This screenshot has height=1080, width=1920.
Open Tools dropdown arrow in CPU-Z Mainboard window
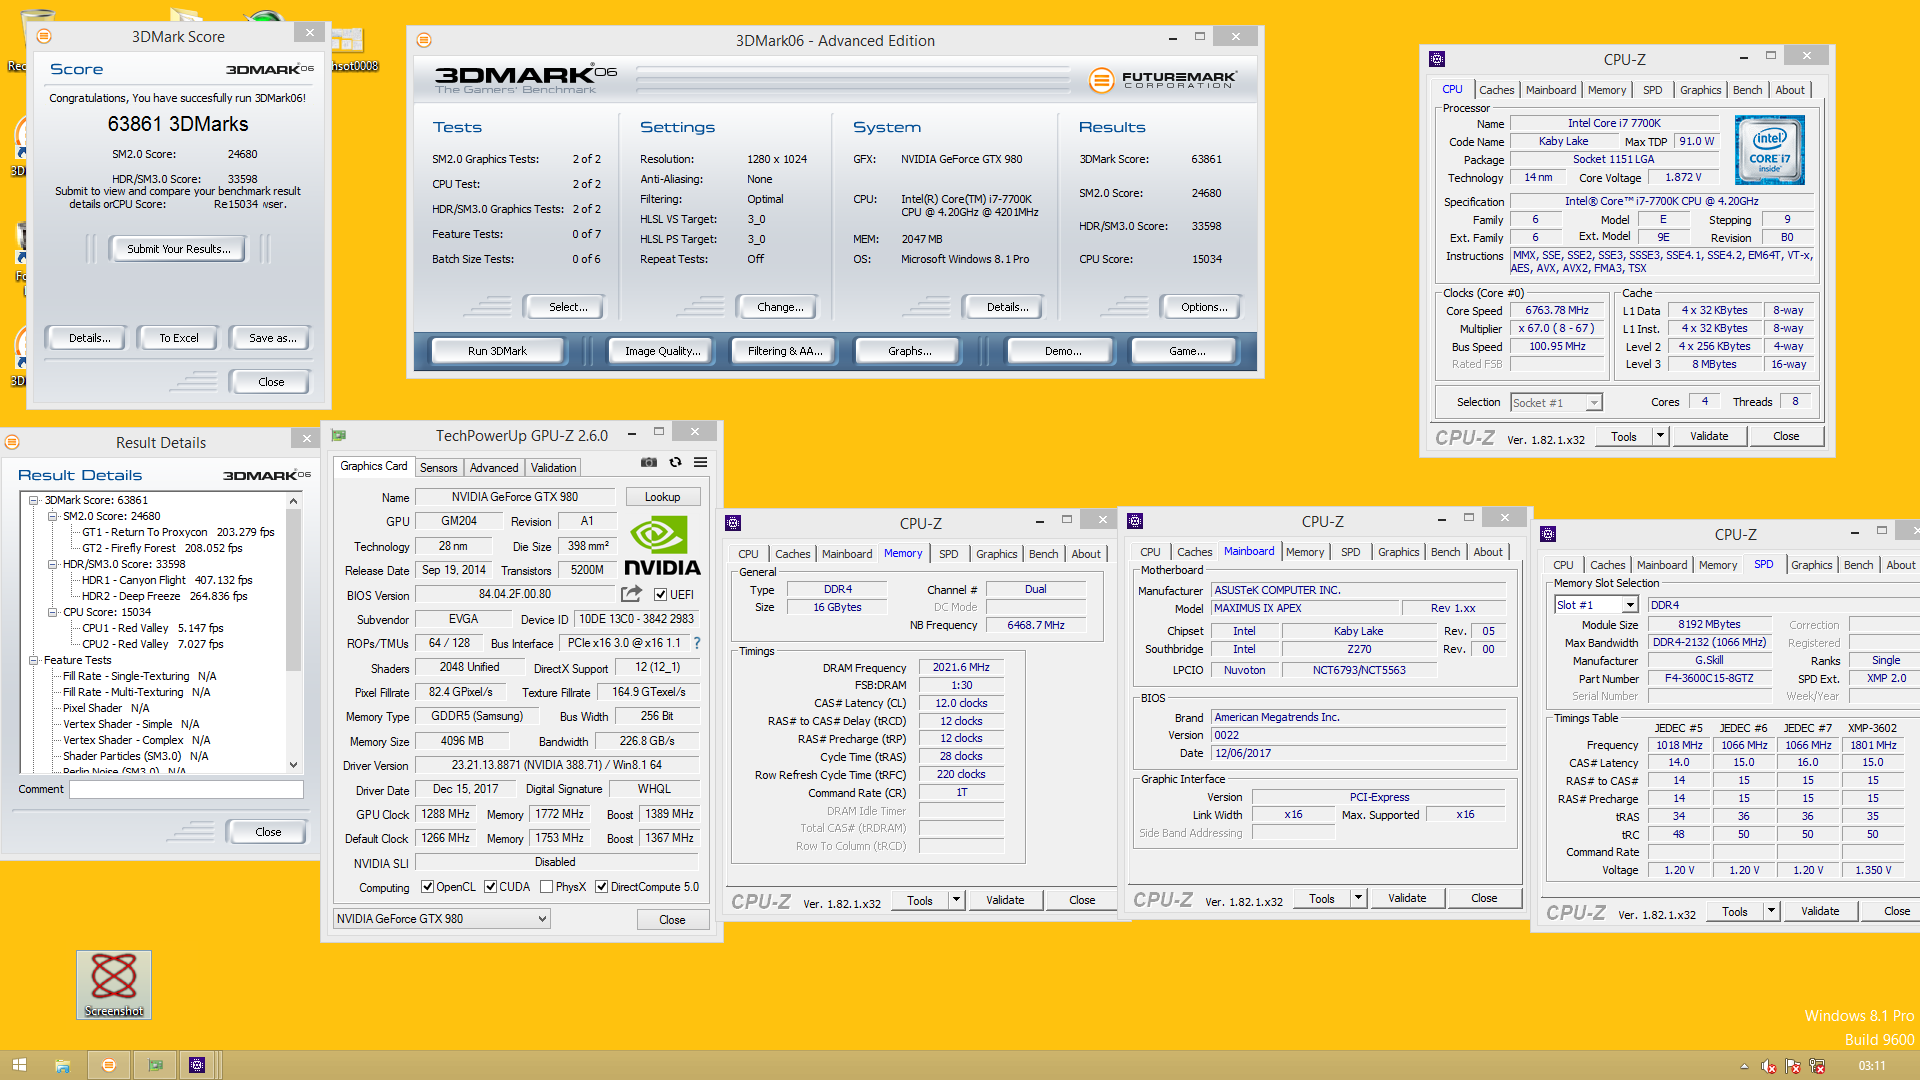point(1358,898)
